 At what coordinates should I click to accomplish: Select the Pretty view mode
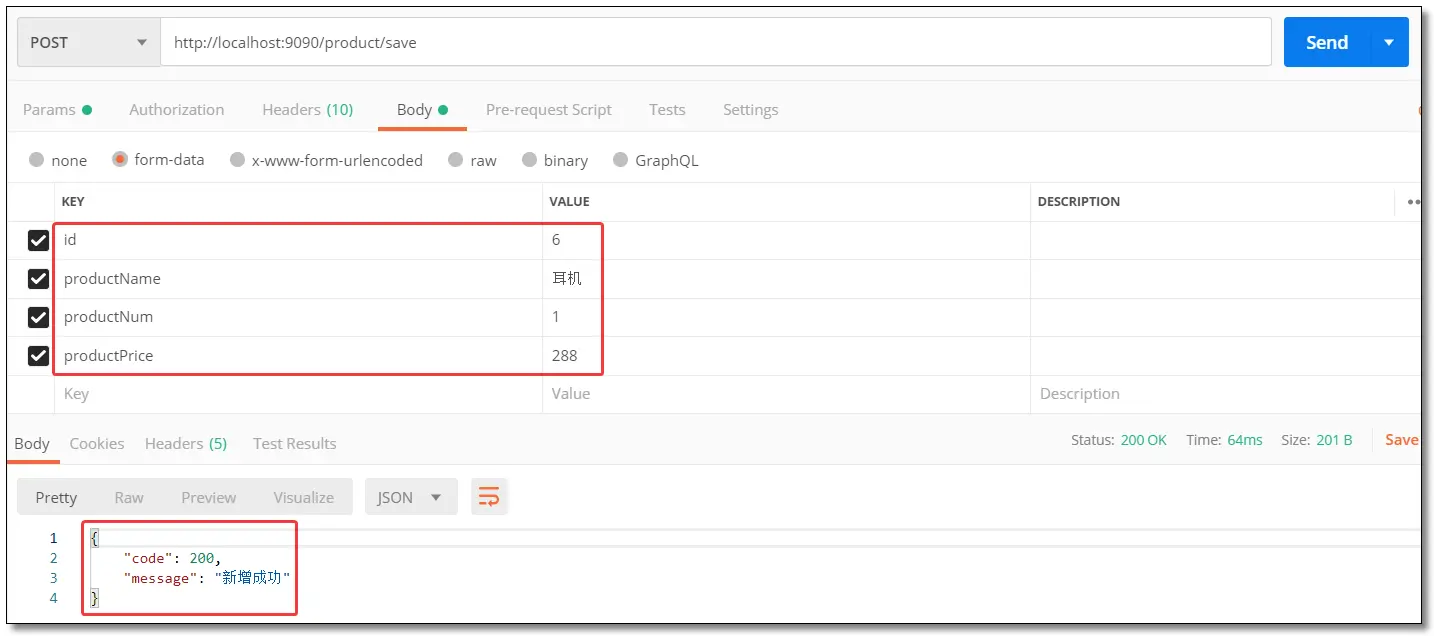click(56, 497)
